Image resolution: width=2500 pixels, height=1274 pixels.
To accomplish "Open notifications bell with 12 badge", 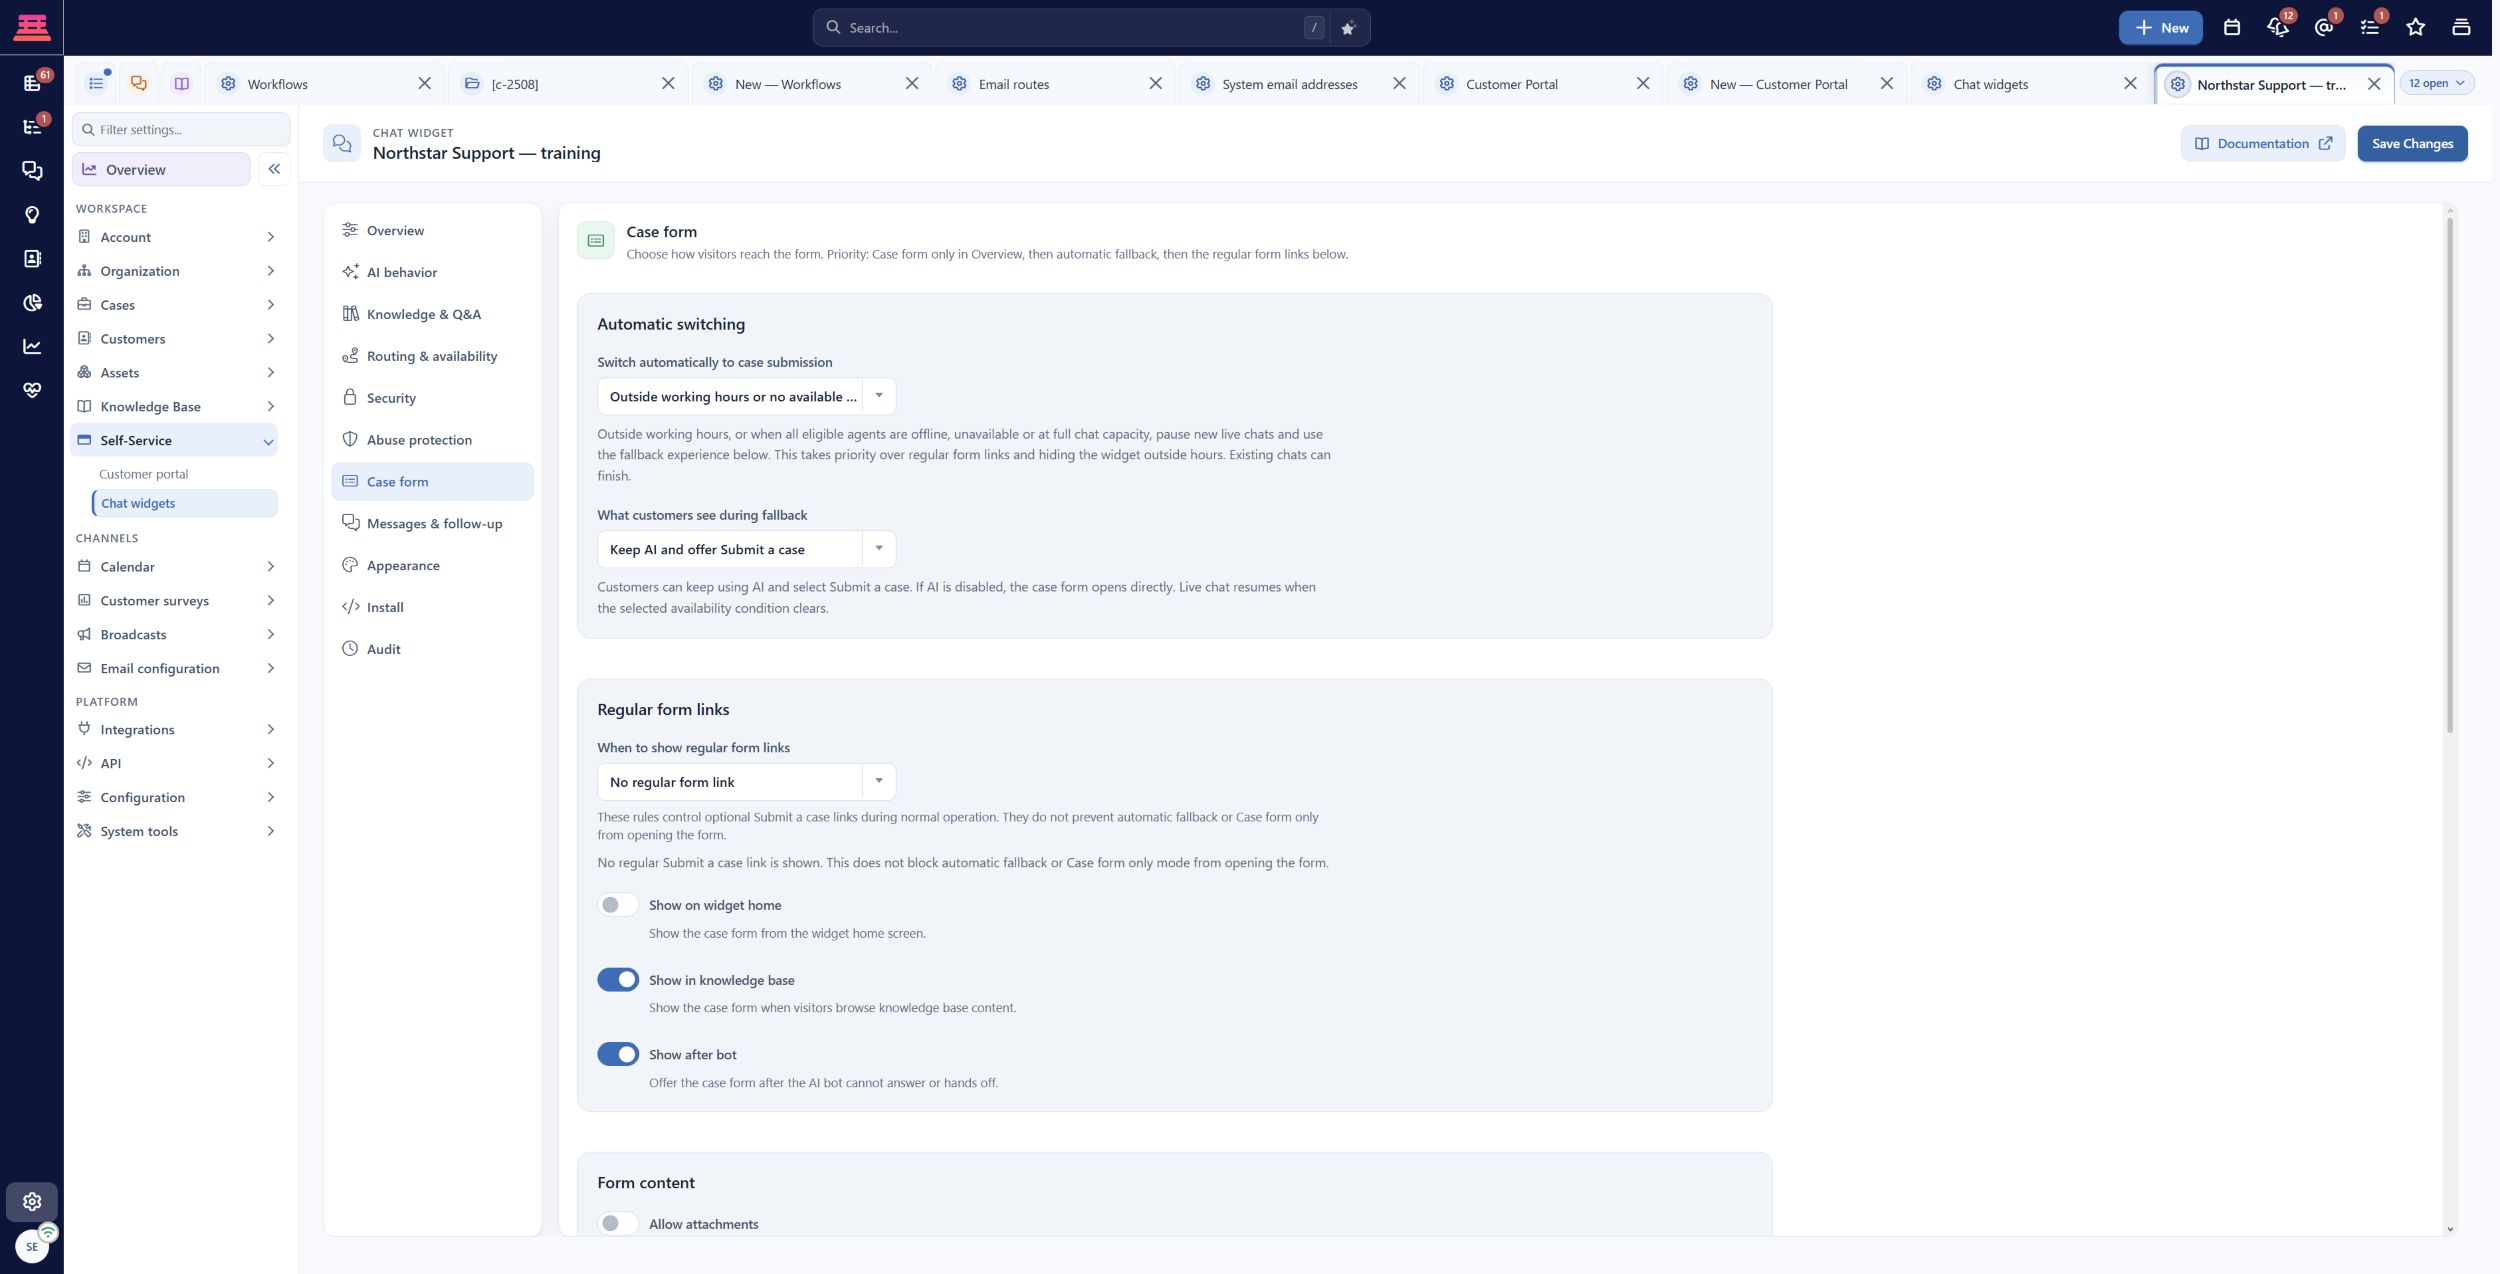I will pos(2277,28).
